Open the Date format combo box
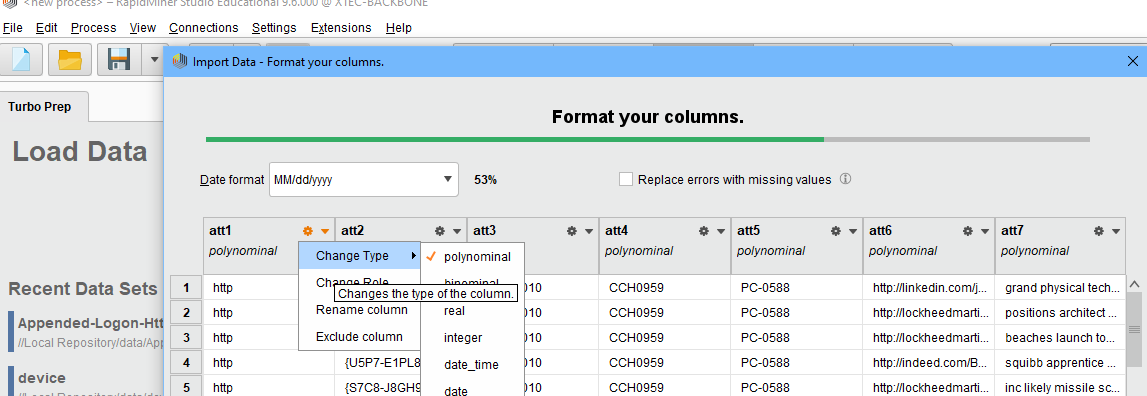This screenshot has height=396, width=1147. (x=364, y=179)
